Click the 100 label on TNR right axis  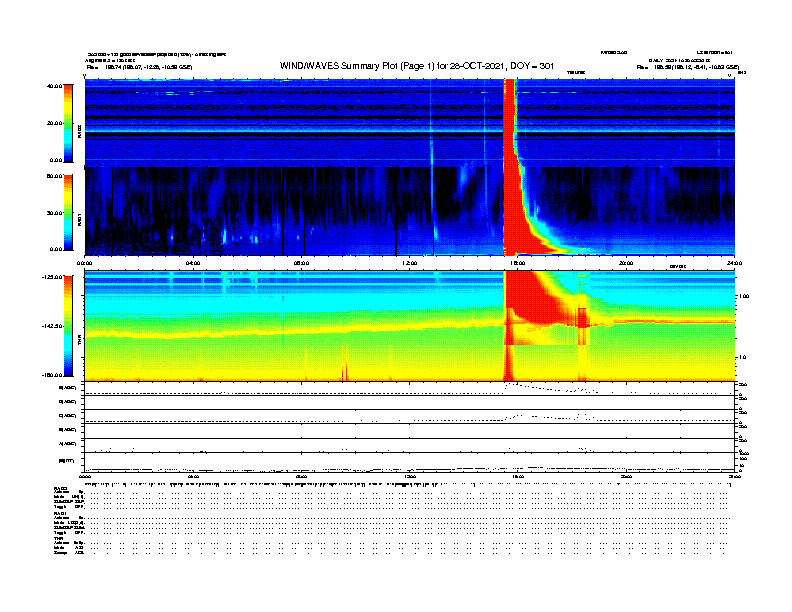tap(744, 296)
